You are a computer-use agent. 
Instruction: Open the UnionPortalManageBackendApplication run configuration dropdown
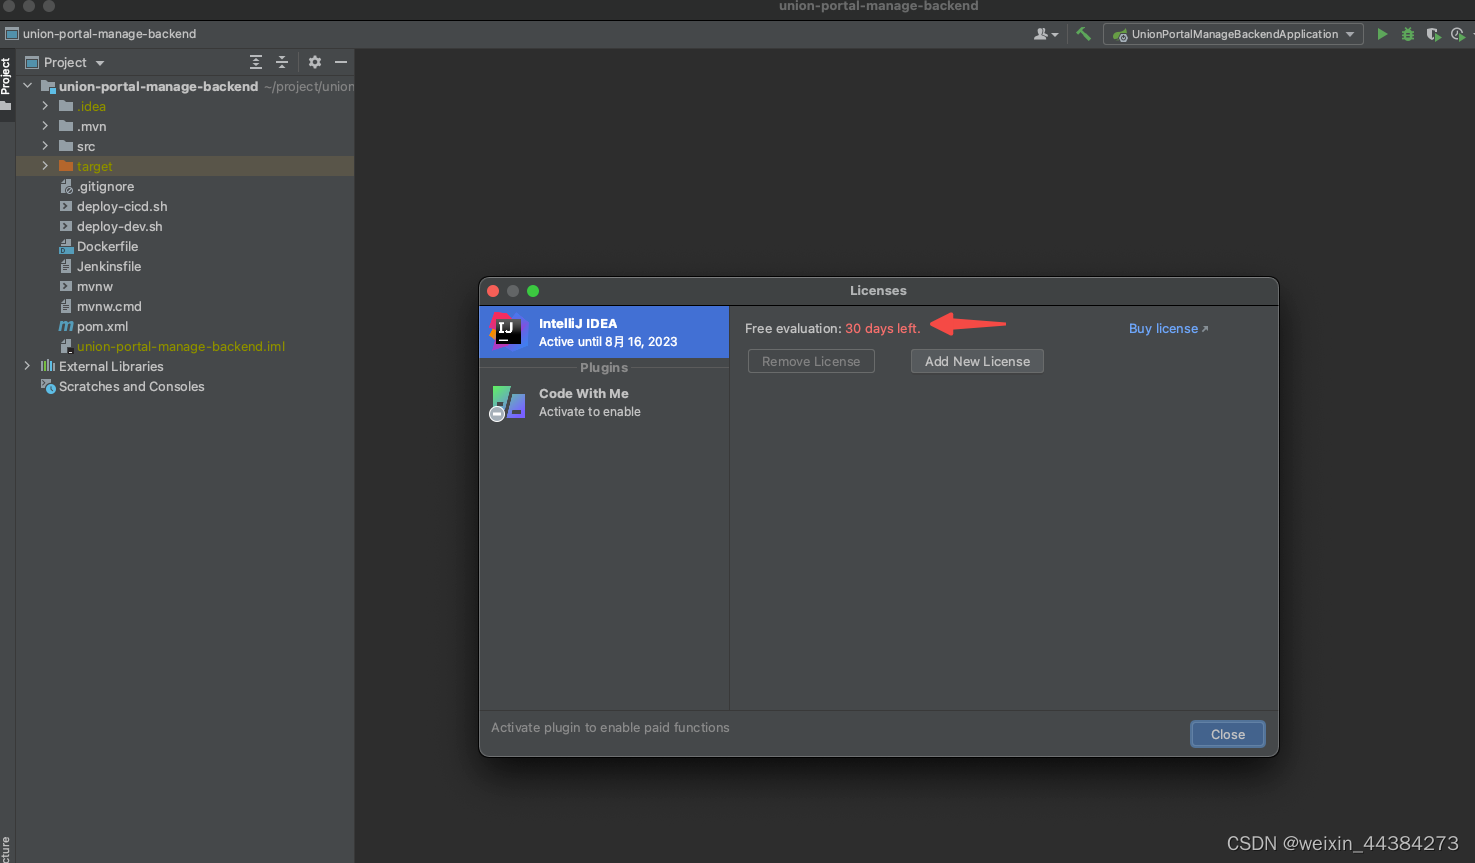tap(1233, 34)
